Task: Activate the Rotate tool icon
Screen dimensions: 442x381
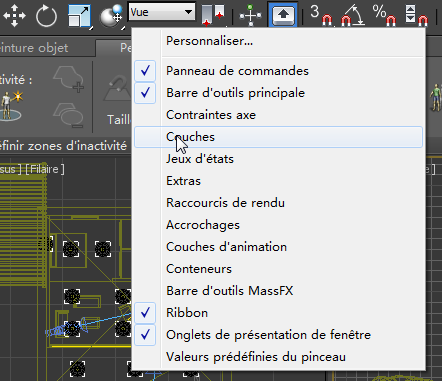Action: (46, 16)
